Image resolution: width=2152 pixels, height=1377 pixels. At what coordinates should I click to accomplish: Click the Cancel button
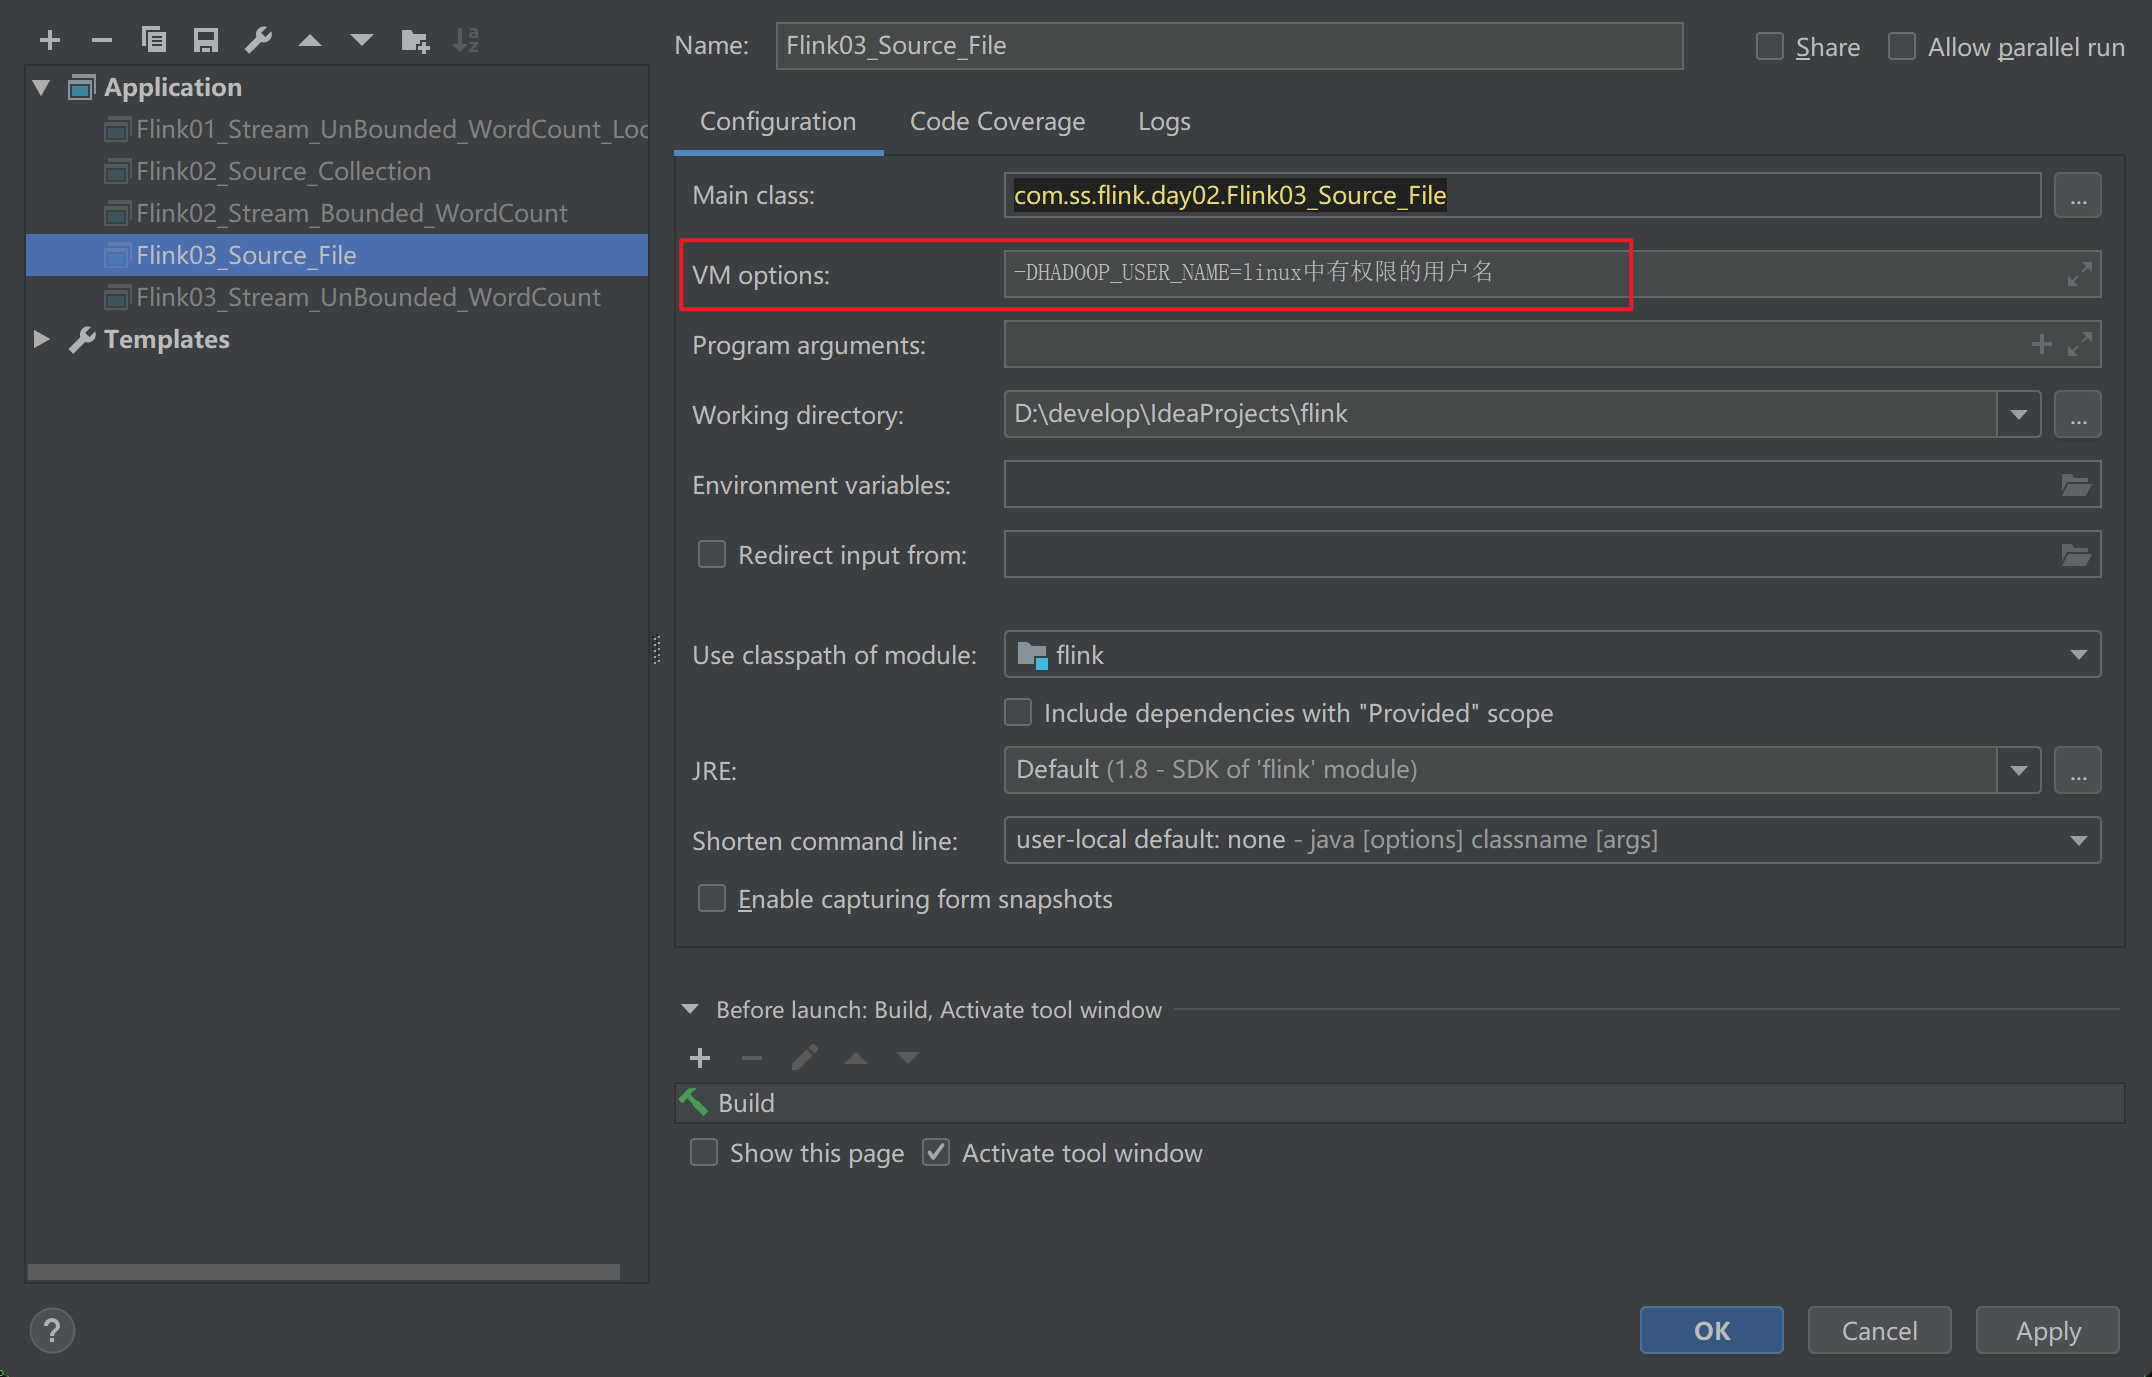click(x=1879, y=1330)
